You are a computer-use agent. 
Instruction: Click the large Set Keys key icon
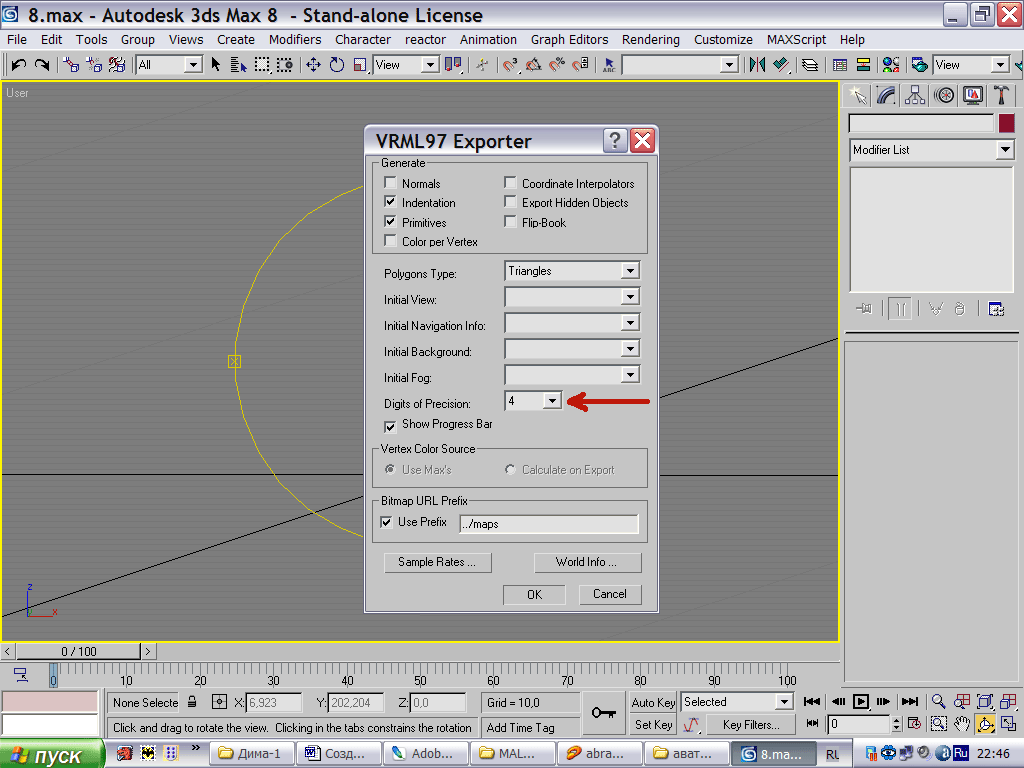(603, 712)
